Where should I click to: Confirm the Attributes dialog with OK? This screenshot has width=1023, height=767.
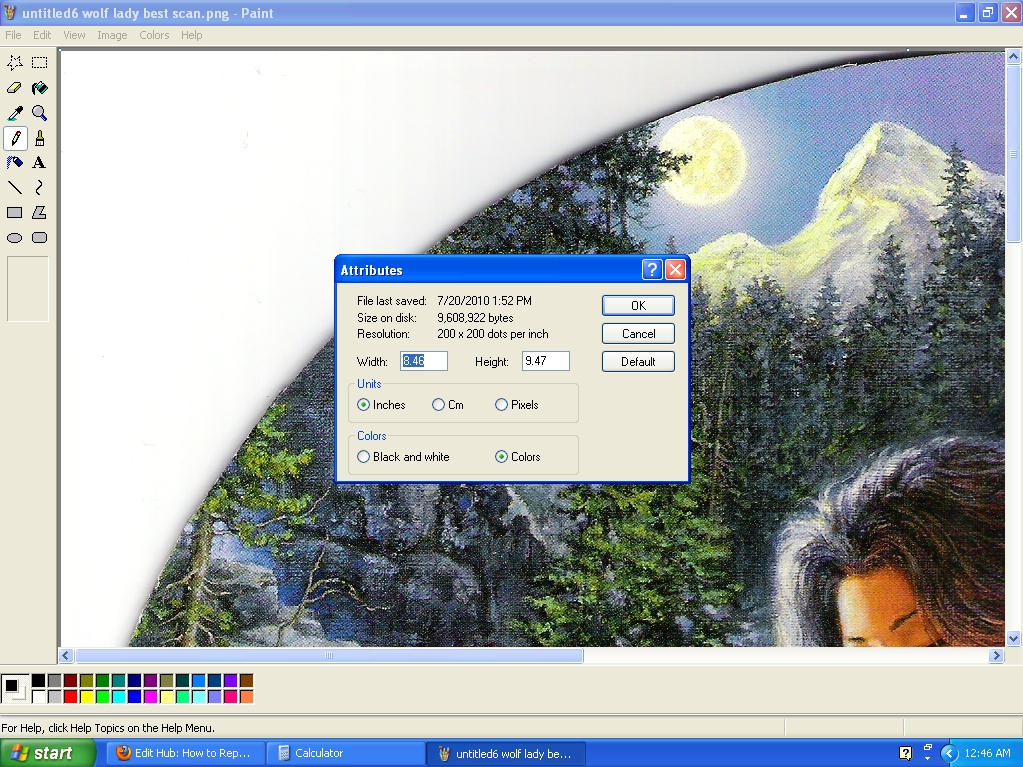click(638, 305)
